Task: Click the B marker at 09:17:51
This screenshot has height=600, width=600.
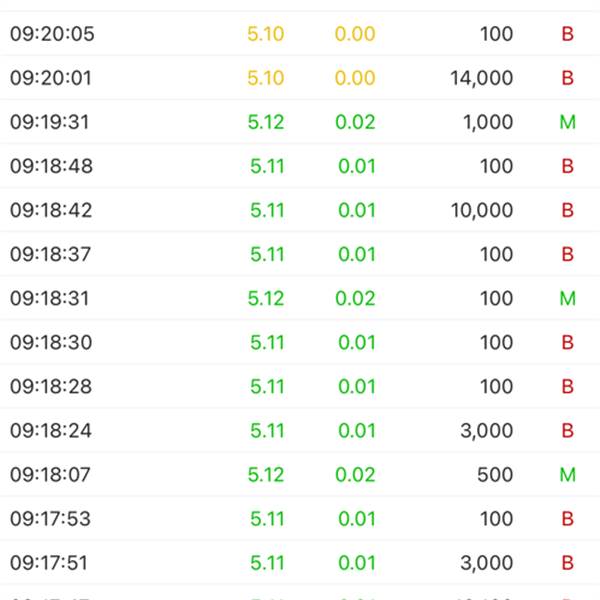Action: click(x=567, y=562)
